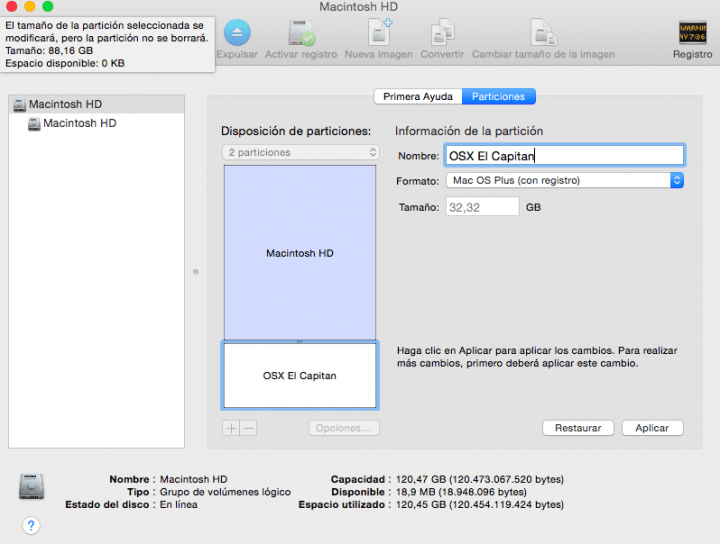Viewport: 720px width, 544px height.
Task: Click the Restaurar button
Action: [578, 428]
